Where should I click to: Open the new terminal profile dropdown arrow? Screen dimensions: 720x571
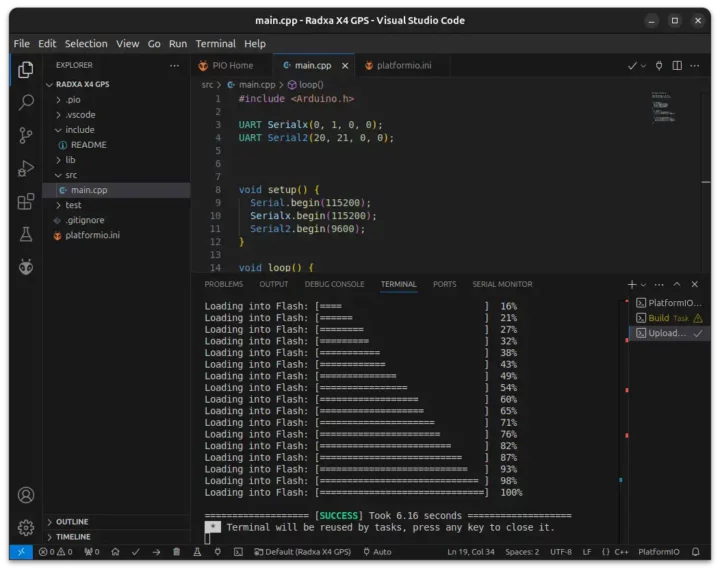(643, 285)
